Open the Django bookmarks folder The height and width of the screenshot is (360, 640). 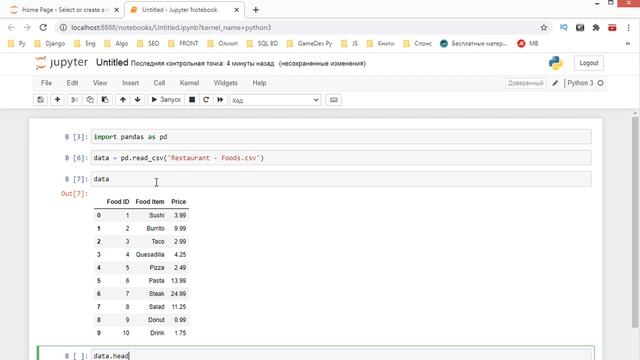click(x=50, y=44)
